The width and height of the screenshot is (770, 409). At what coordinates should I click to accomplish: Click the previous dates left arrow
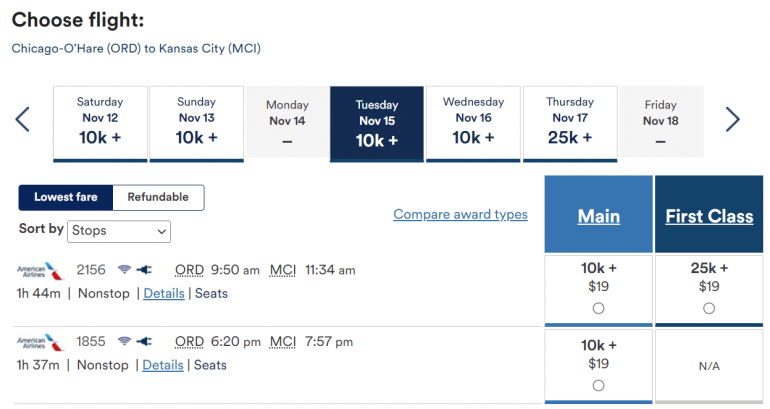[x=22, y=120]
